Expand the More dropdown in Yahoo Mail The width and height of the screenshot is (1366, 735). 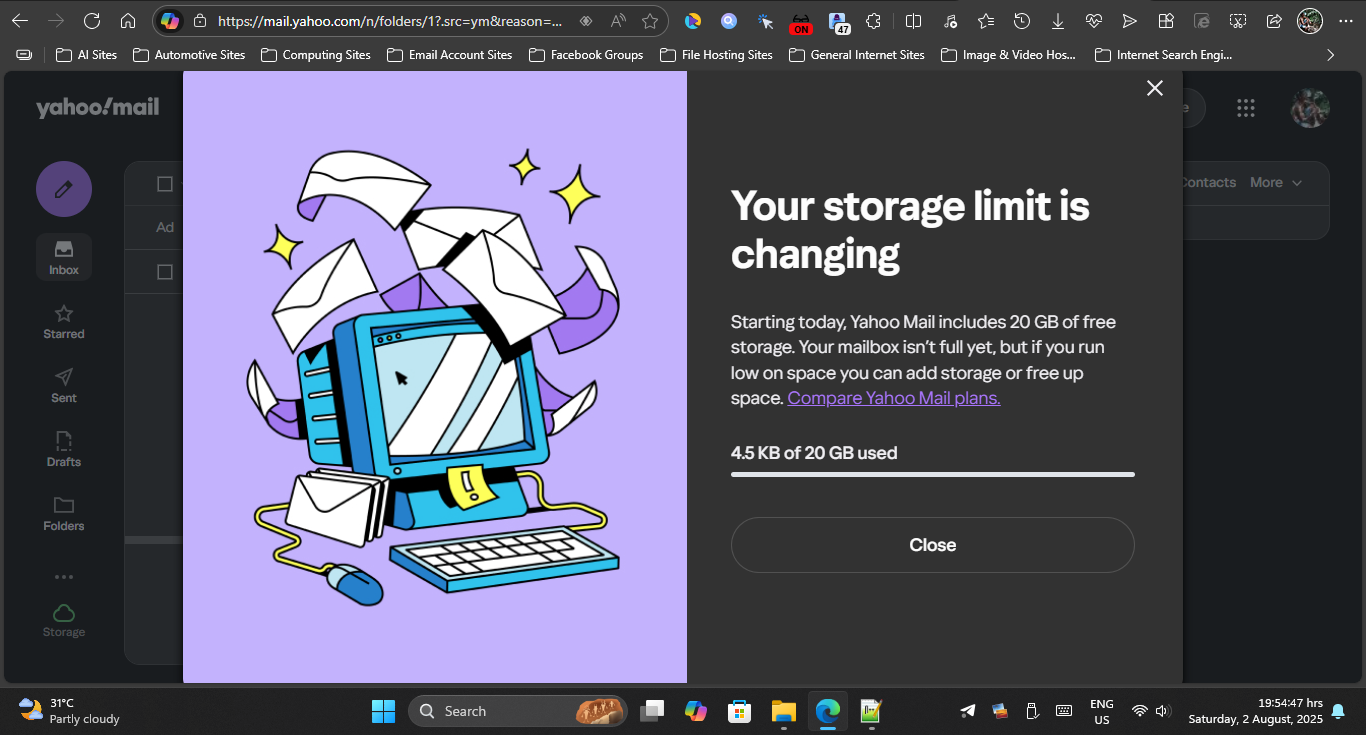point(1276,183)
